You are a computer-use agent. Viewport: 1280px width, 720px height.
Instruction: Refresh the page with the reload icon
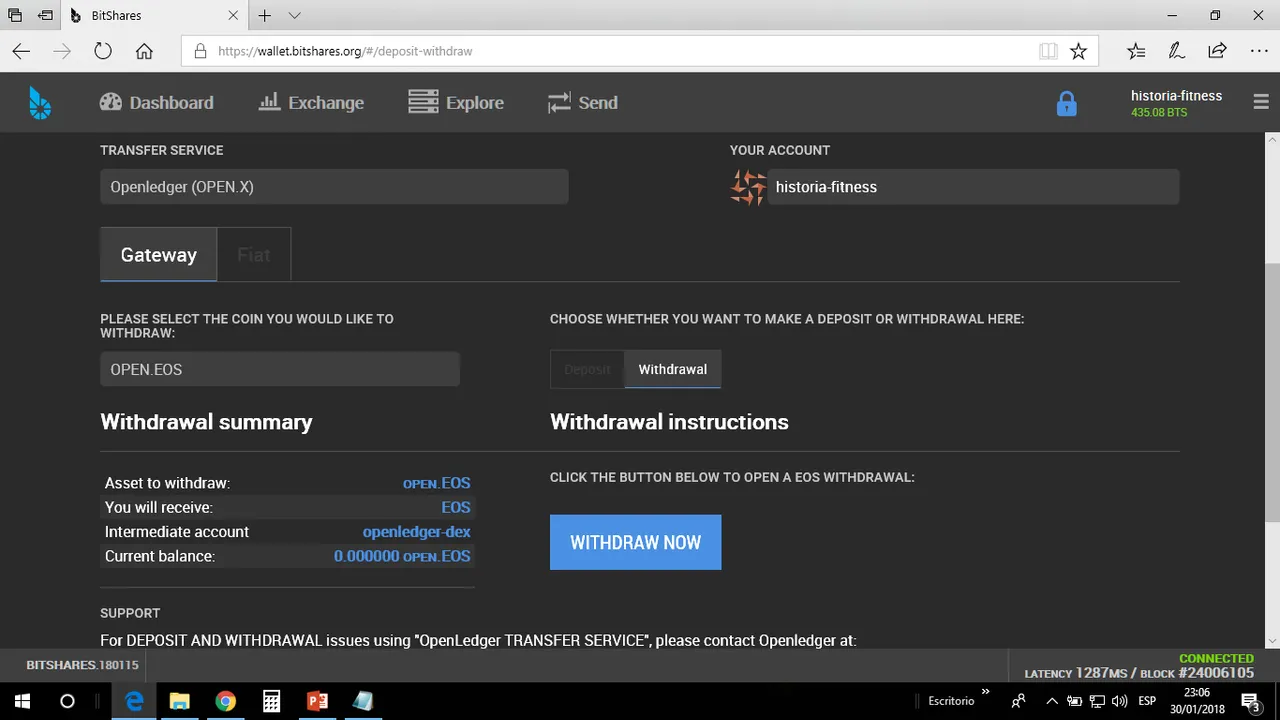click(x=103, y=51)
